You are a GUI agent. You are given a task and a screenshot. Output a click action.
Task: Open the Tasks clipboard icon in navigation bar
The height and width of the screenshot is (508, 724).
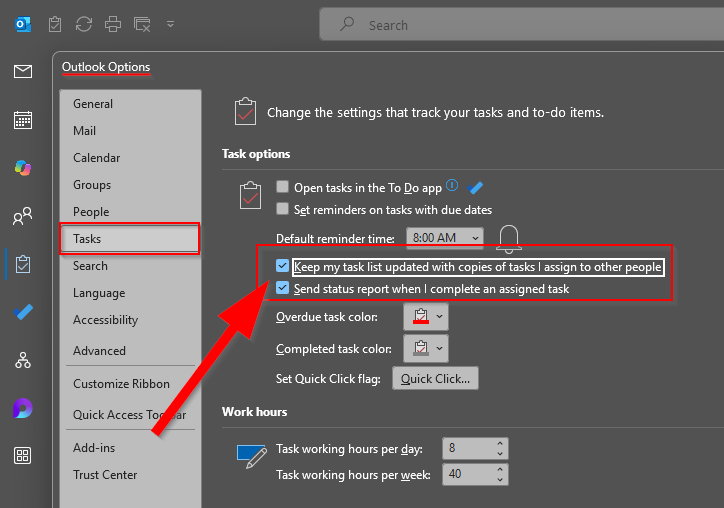coord(23,264)
